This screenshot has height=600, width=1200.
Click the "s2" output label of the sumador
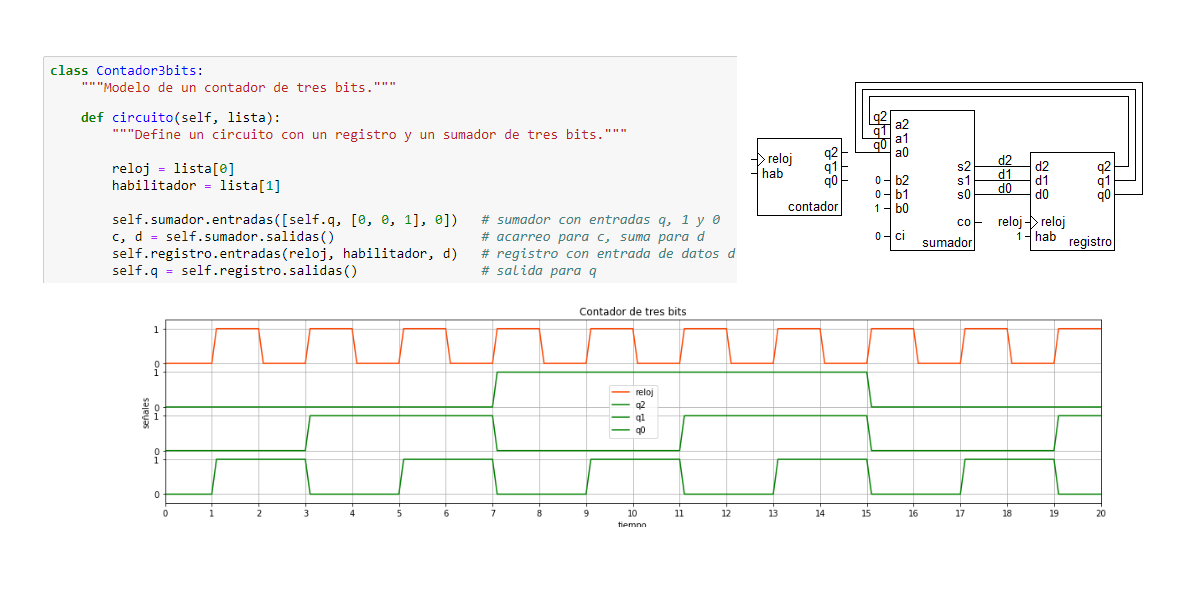(x=964, y=166)
